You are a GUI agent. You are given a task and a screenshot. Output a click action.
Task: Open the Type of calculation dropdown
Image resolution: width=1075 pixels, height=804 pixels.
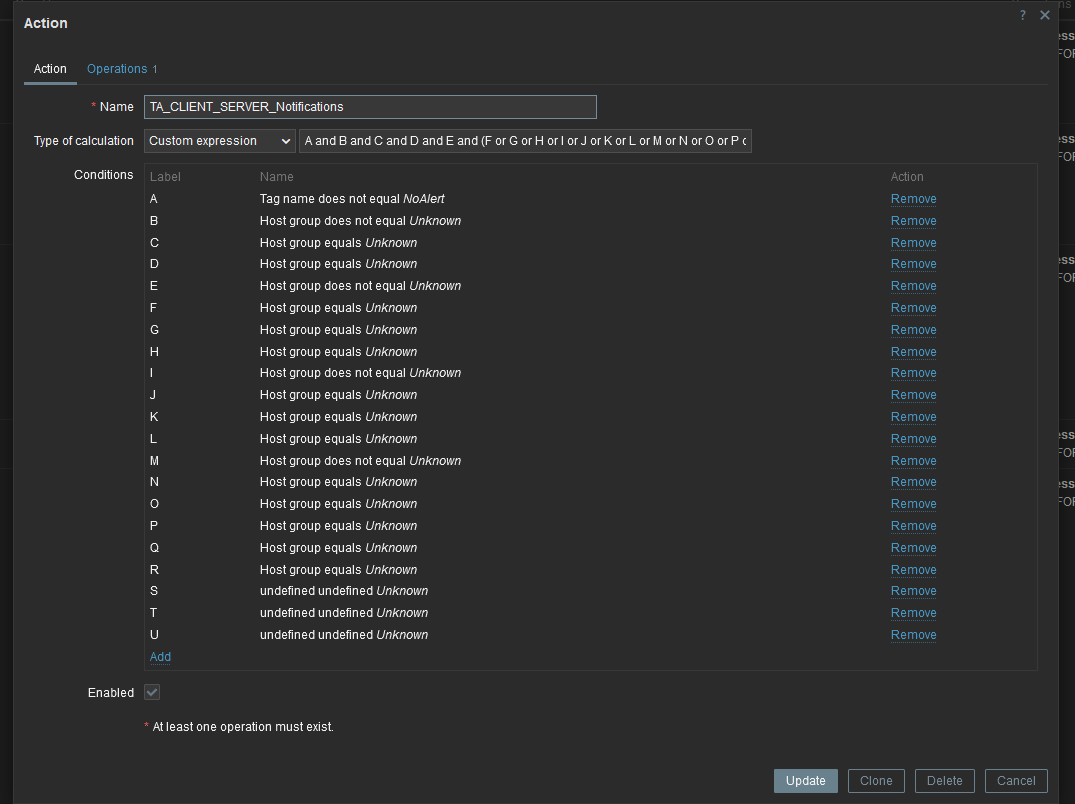tap(219, 141)
